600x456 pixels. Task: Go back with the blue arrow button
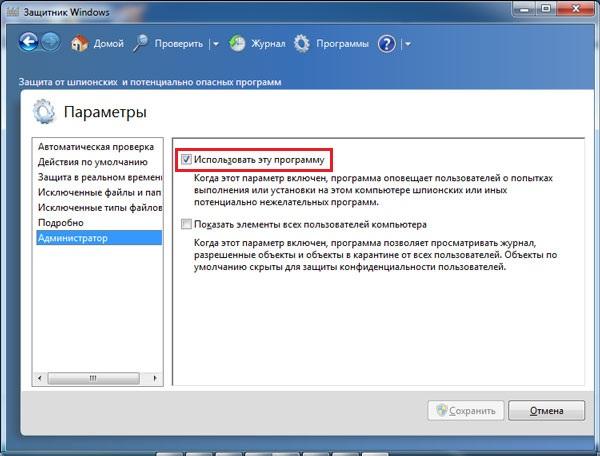click(x=28, y=42)
